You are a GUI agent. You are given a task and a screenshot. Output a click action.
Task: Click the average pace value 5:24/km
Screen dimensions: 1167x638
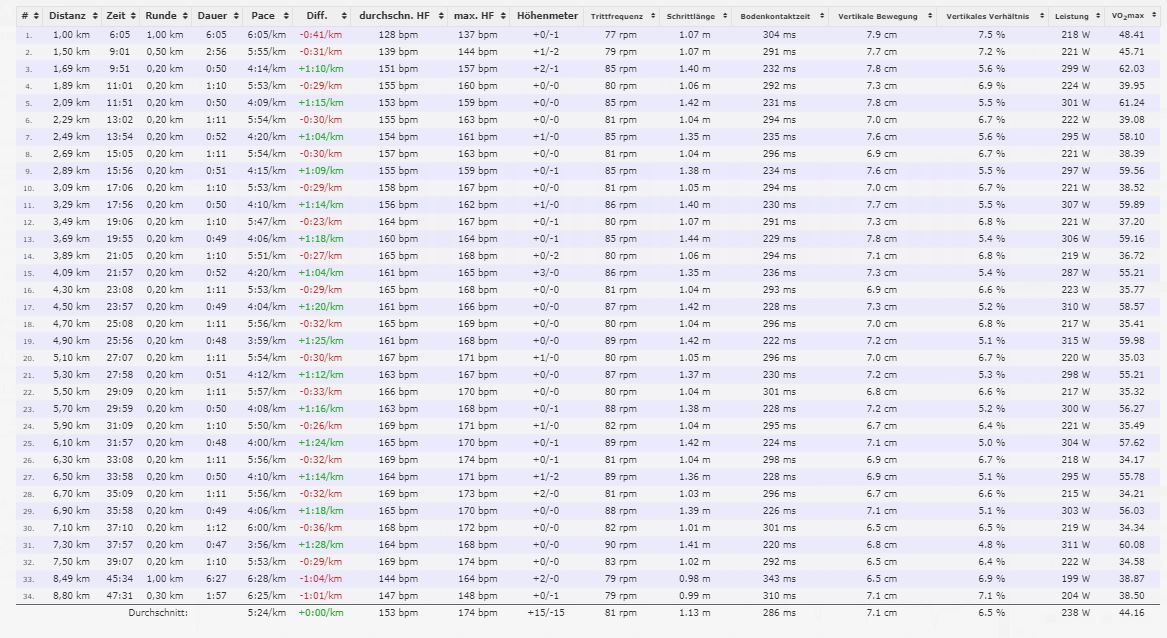tap(267, 612)
